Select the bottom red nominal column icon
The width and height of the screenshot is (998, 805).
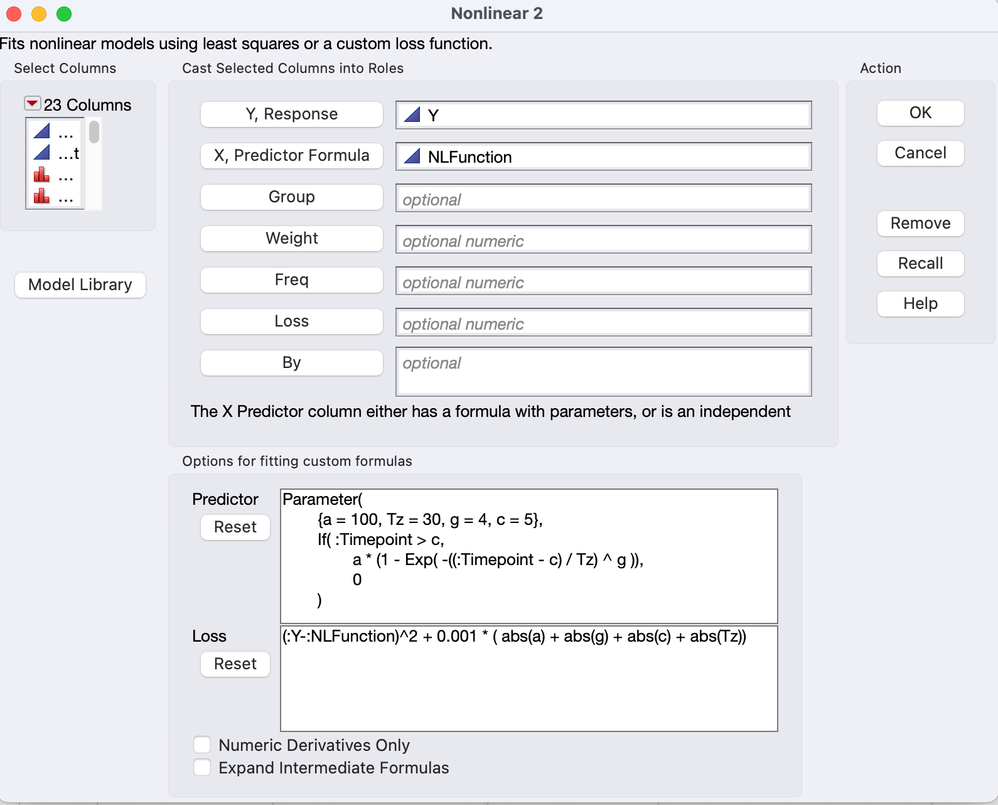pos(42,197)
